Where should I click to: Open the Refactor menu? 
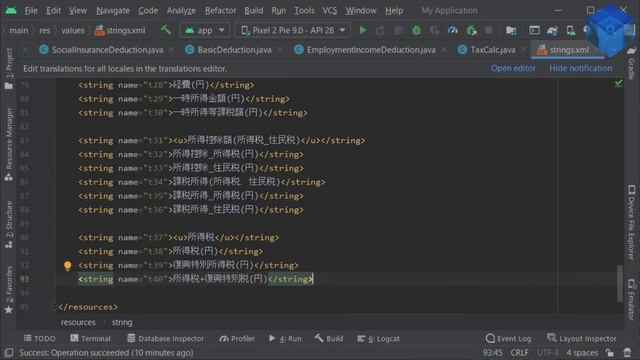coord(220,11)
